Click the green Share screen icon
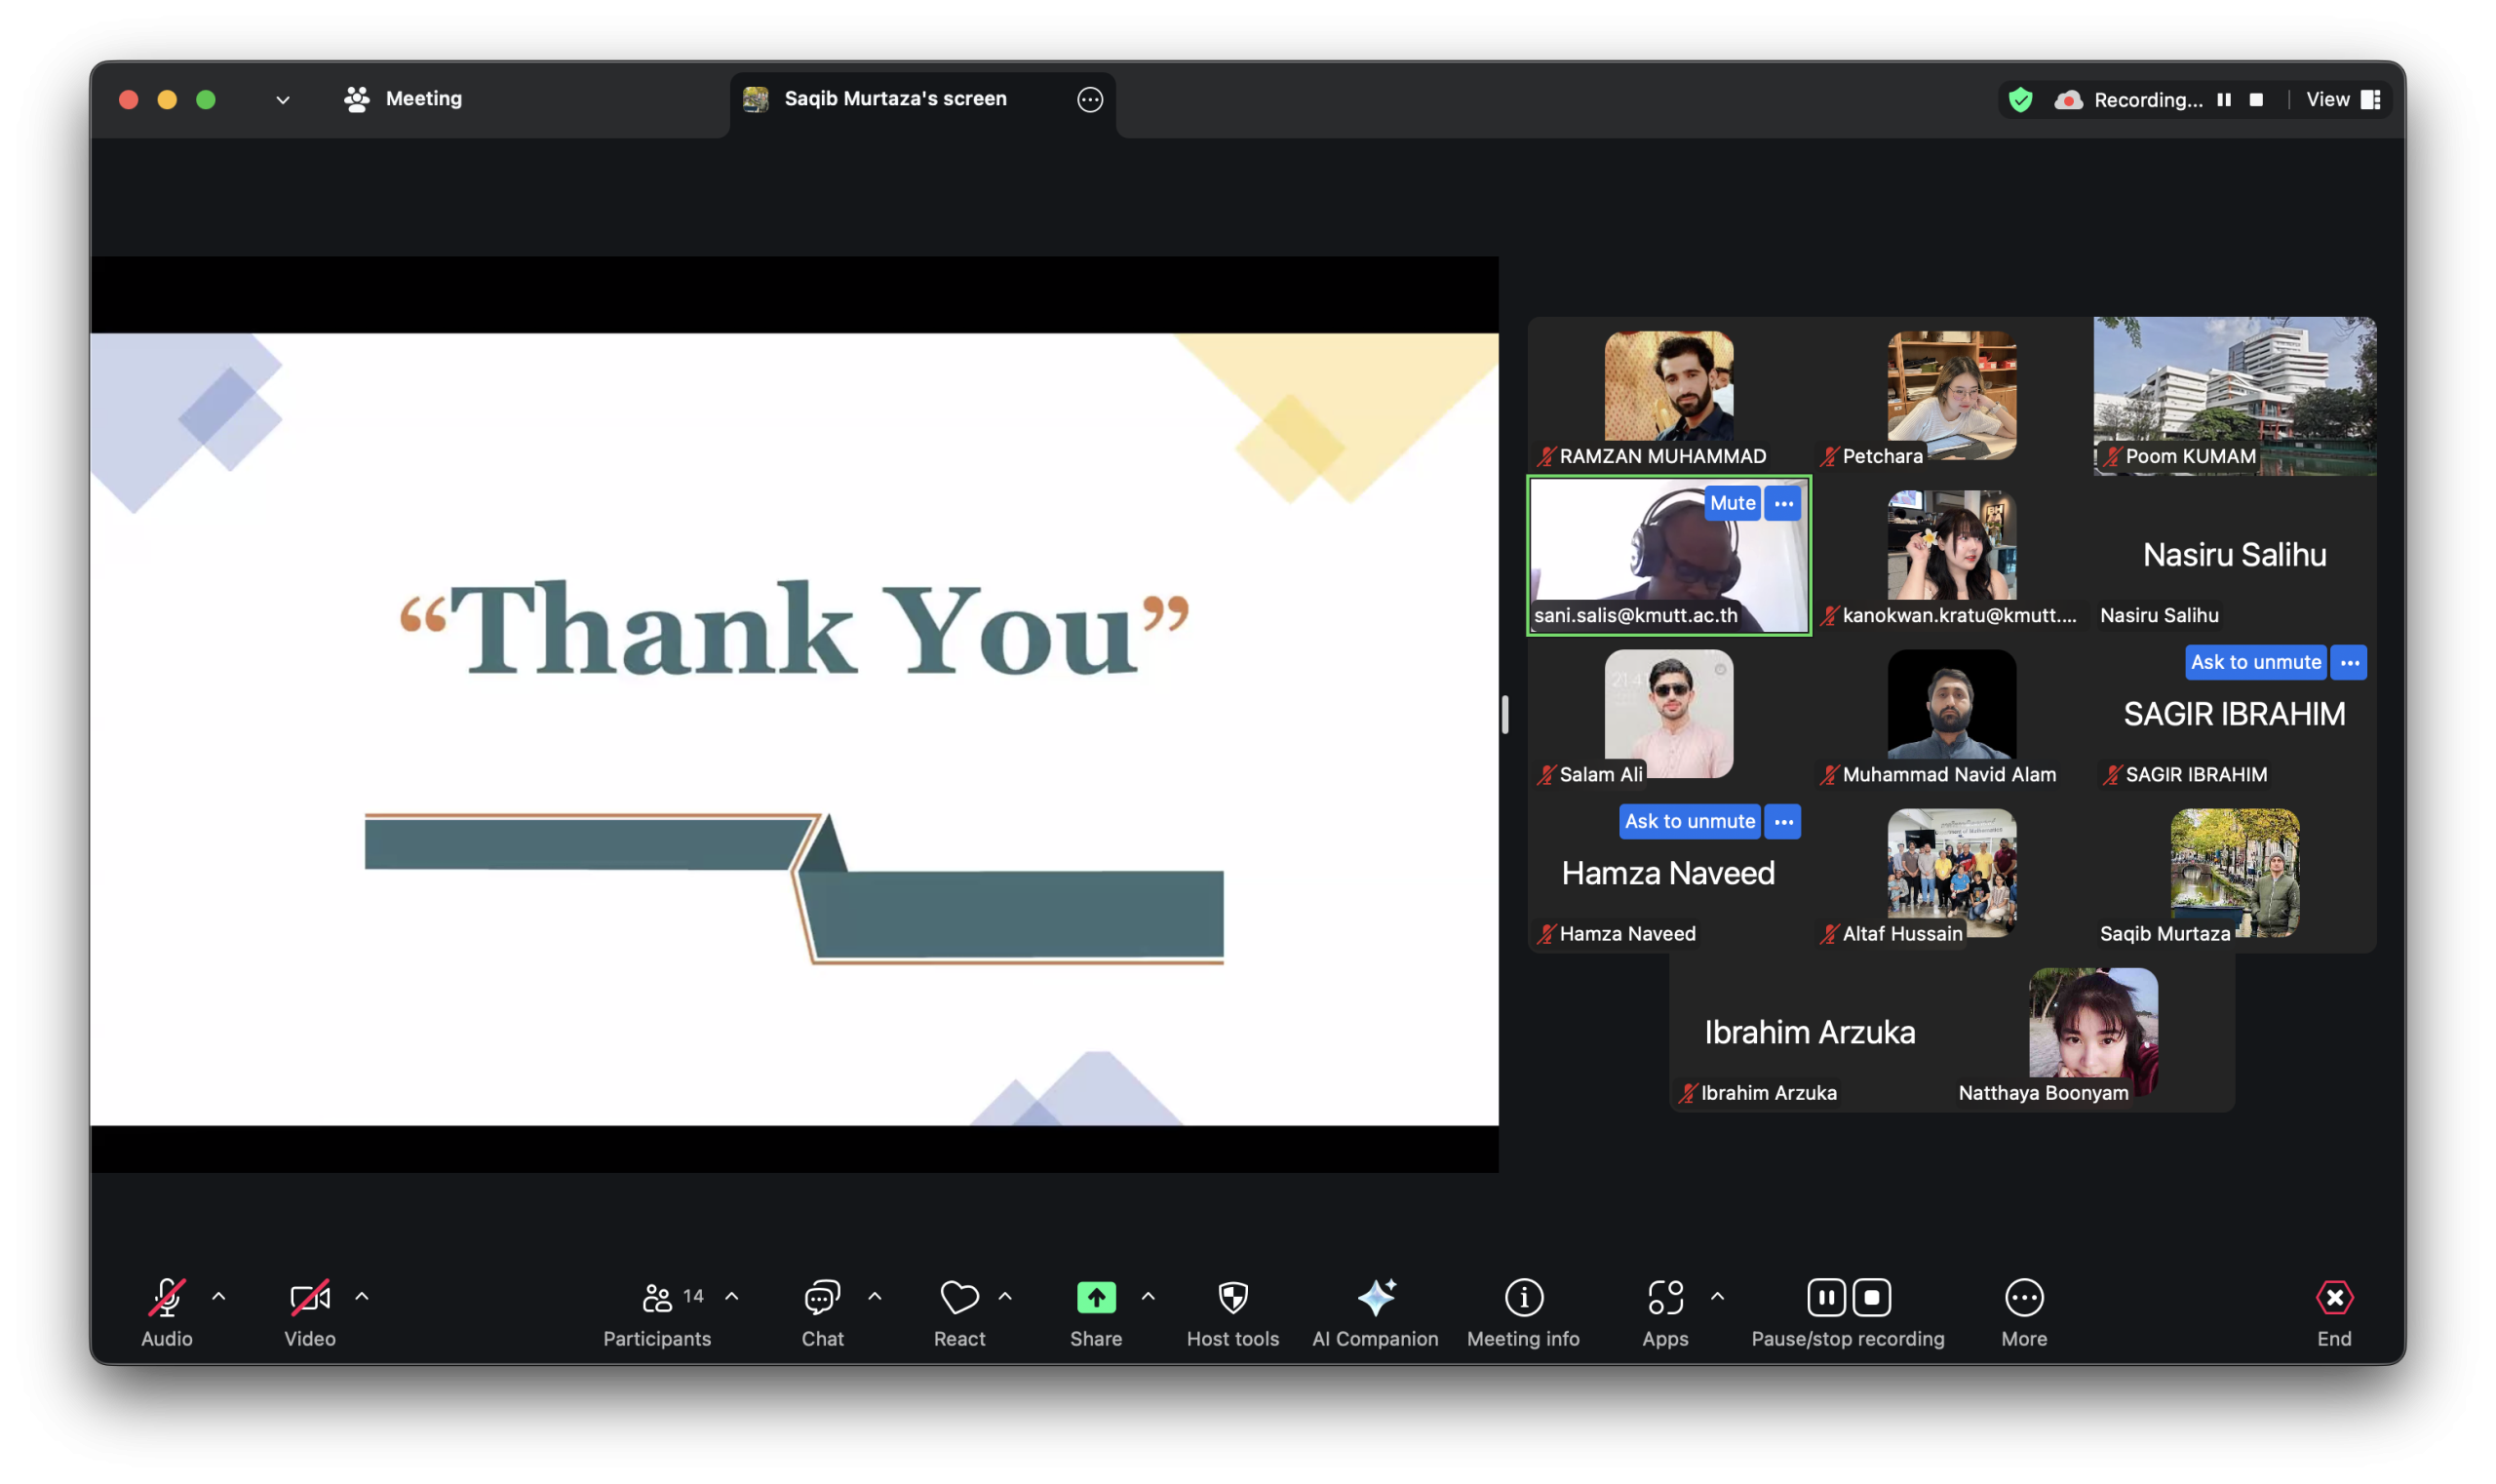This screenshot has height=1484, width=2496. [x=1096, y=1298]
